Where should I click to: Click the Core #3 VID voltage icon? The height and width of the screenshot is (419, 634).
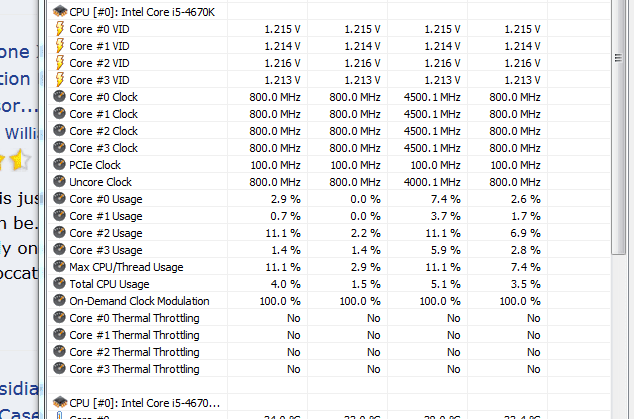tap(58, 80)
